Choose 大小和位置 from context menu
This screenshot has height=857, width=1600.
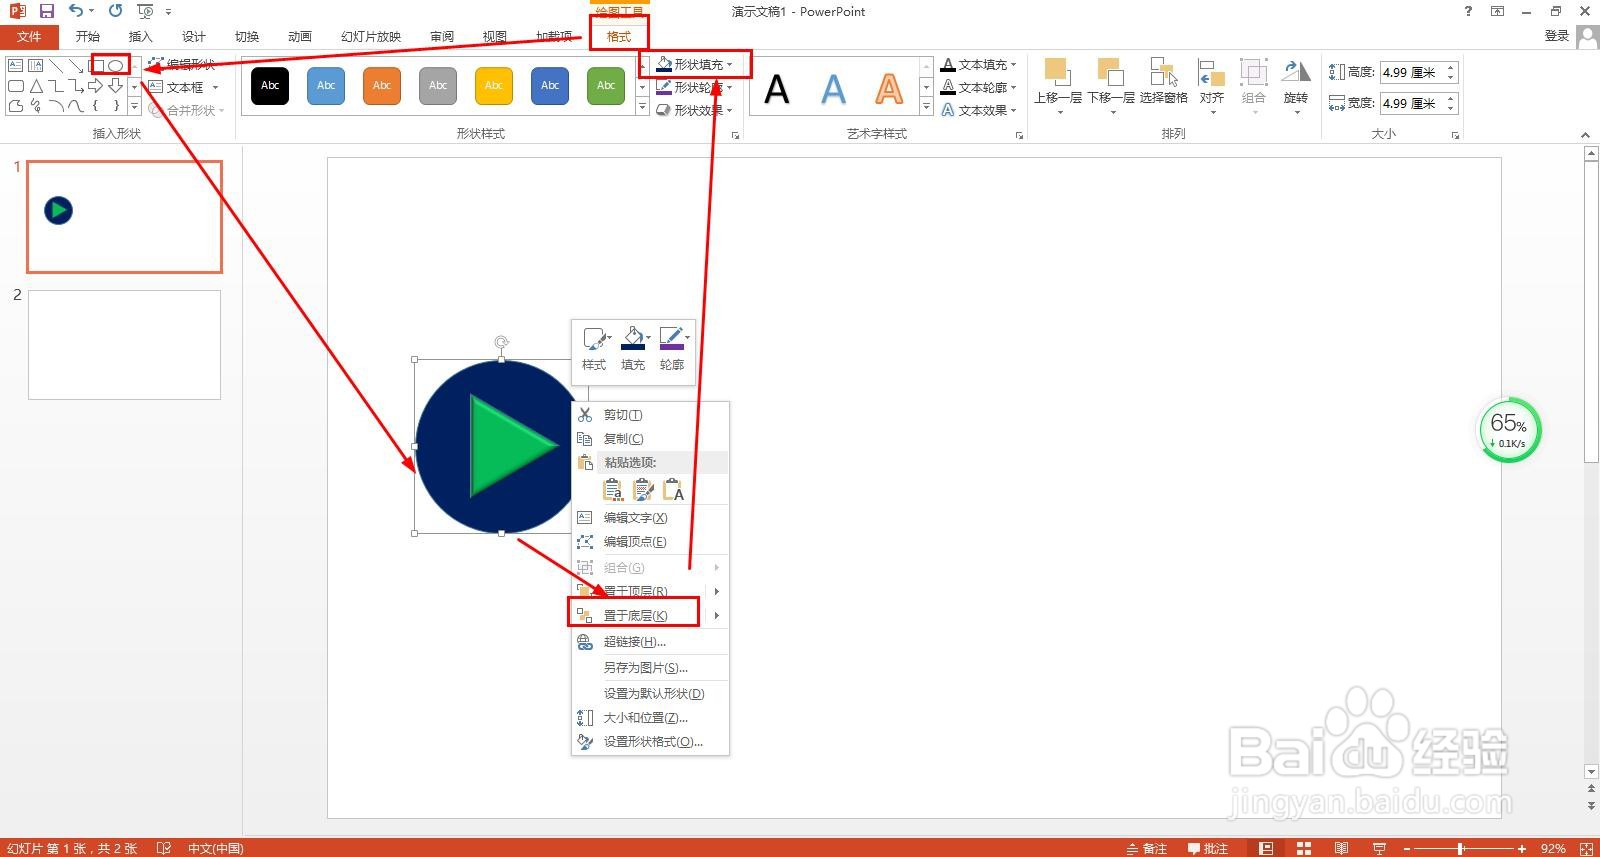pos(650,717)
